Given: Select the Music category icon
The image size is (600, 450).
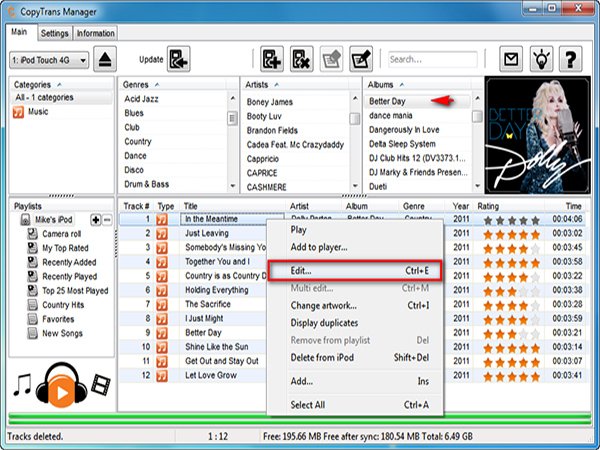Looking at the screenshot, I should [18, 112].
